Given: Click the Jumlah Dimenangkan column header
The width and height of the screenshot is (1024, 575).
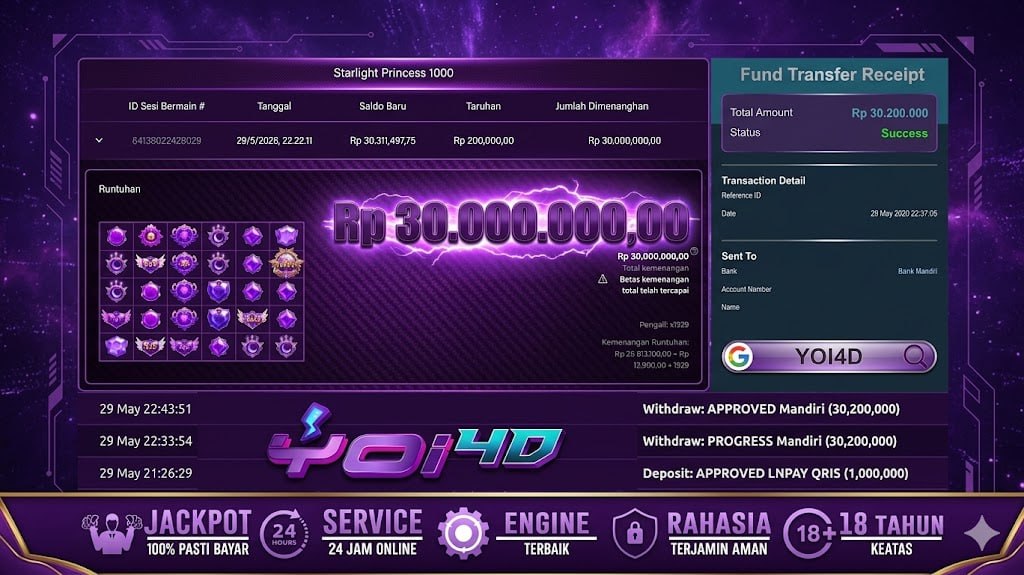Looking at the screenshot, I should click(x=601, y=106).
